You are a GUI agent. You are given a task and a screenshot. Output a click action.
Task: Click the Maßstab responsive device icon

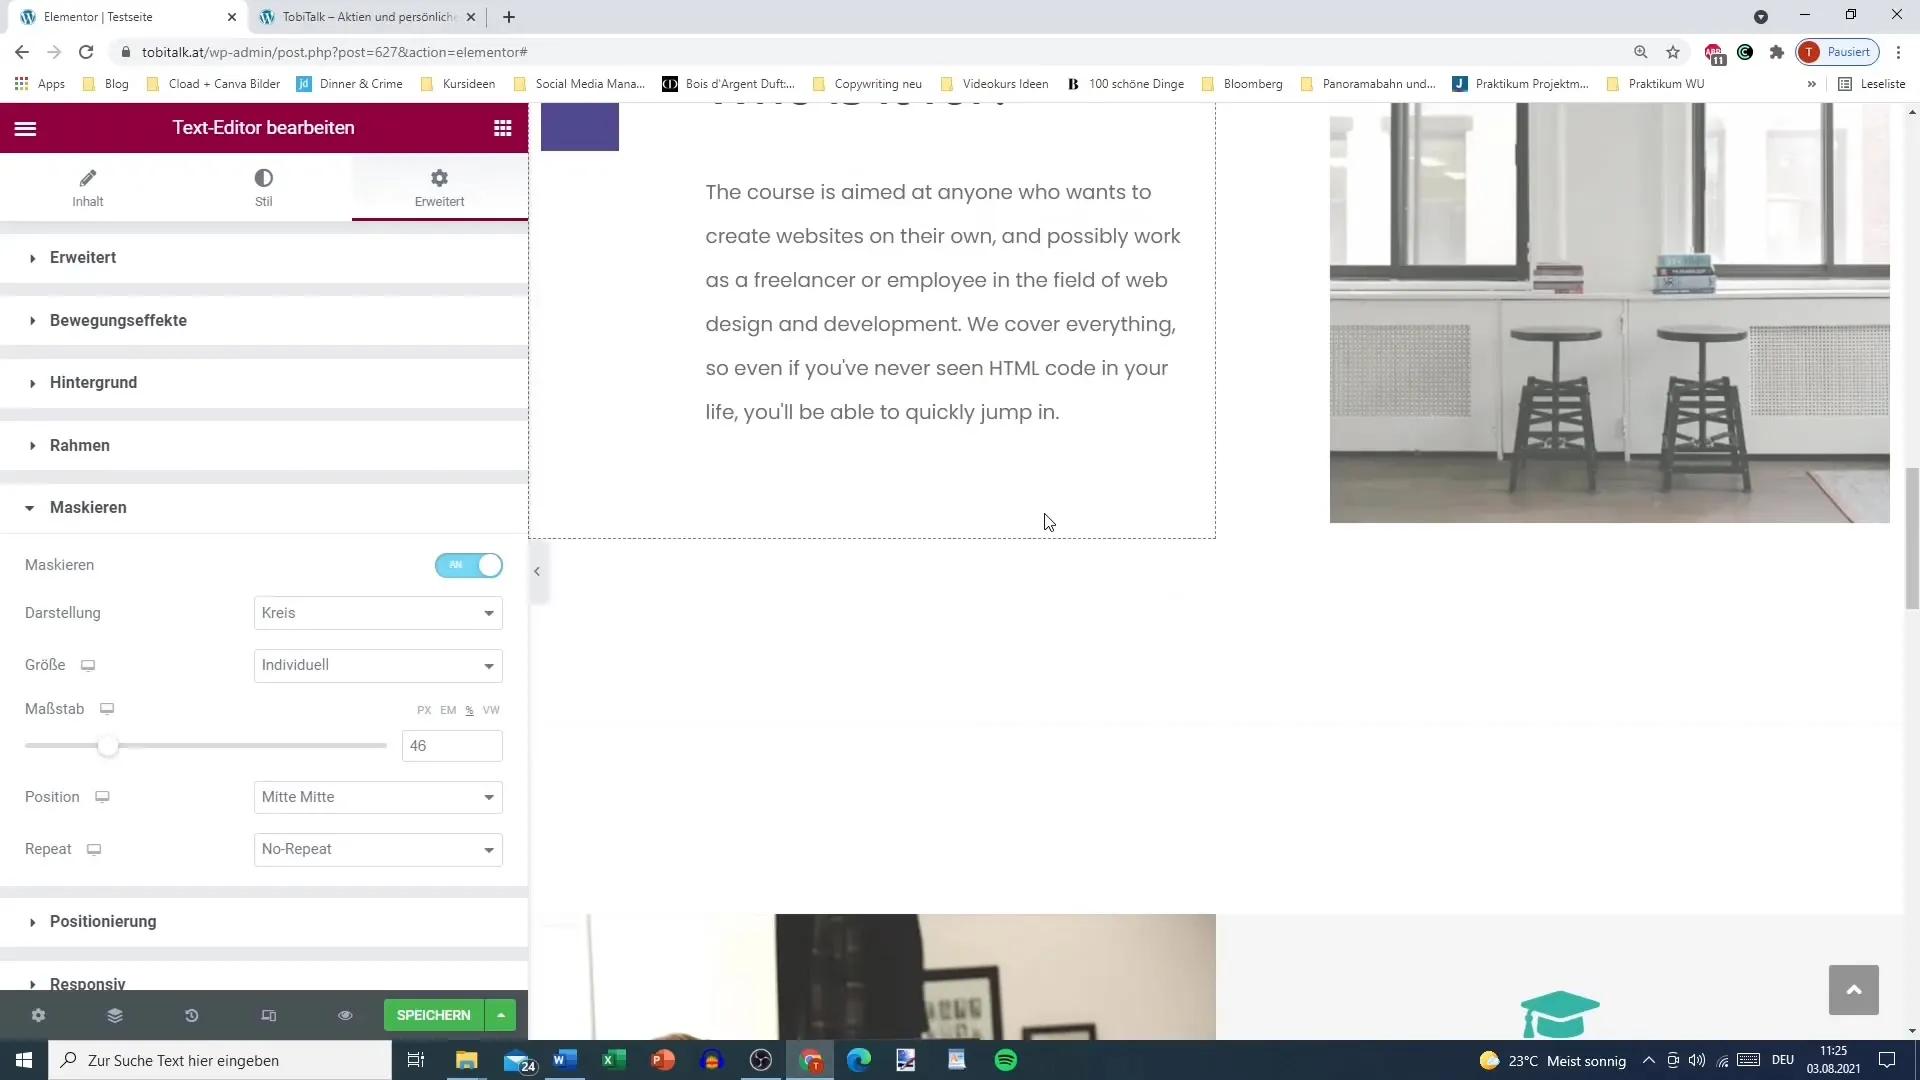(x=107, y=709)
